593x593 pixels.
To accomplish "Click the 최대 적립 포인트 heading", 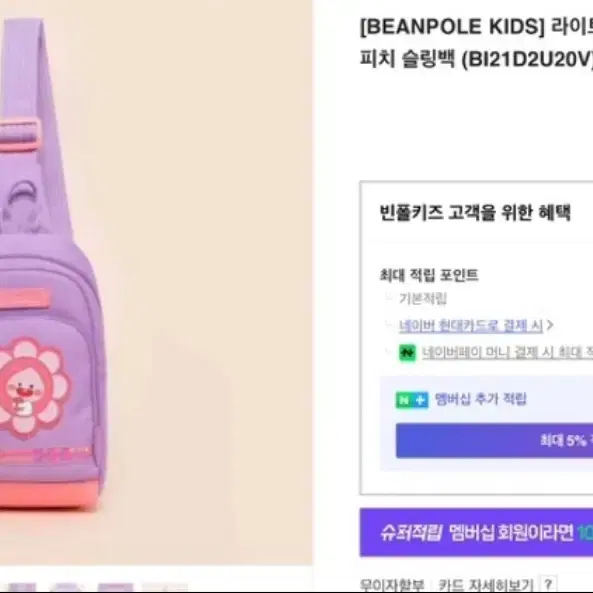I will 429,275.
